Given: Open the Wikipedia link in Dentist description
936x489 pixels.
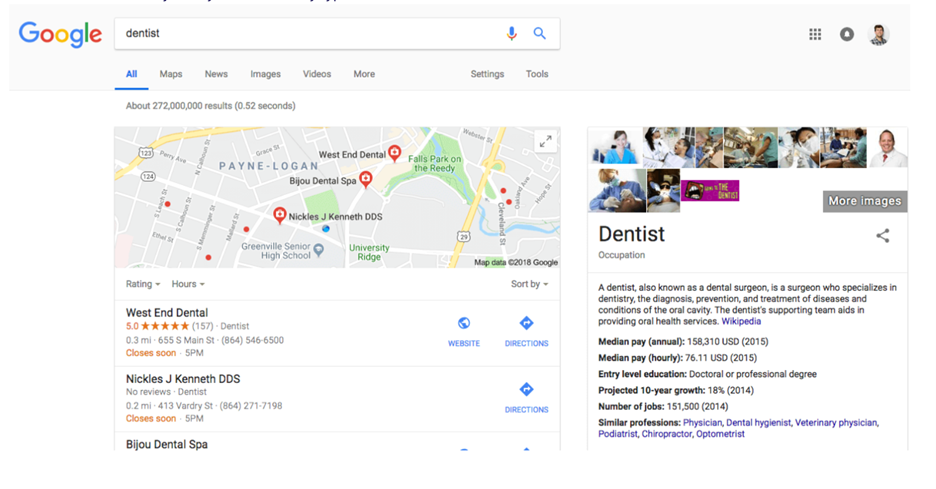Looking at the screenshot, I should 741,321.
